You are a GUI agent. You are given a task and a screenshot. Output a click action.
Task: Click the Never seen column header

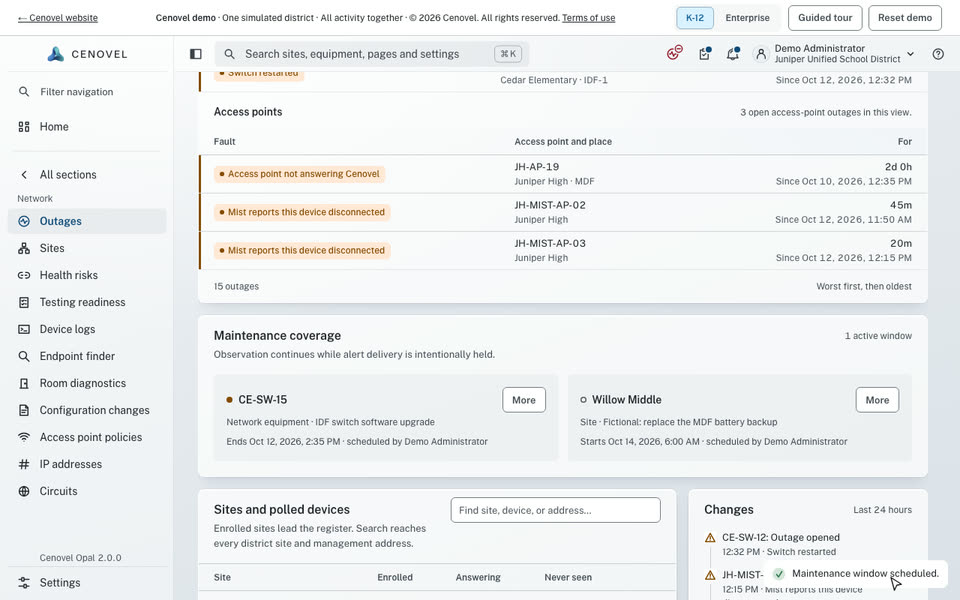pos(568,577)
